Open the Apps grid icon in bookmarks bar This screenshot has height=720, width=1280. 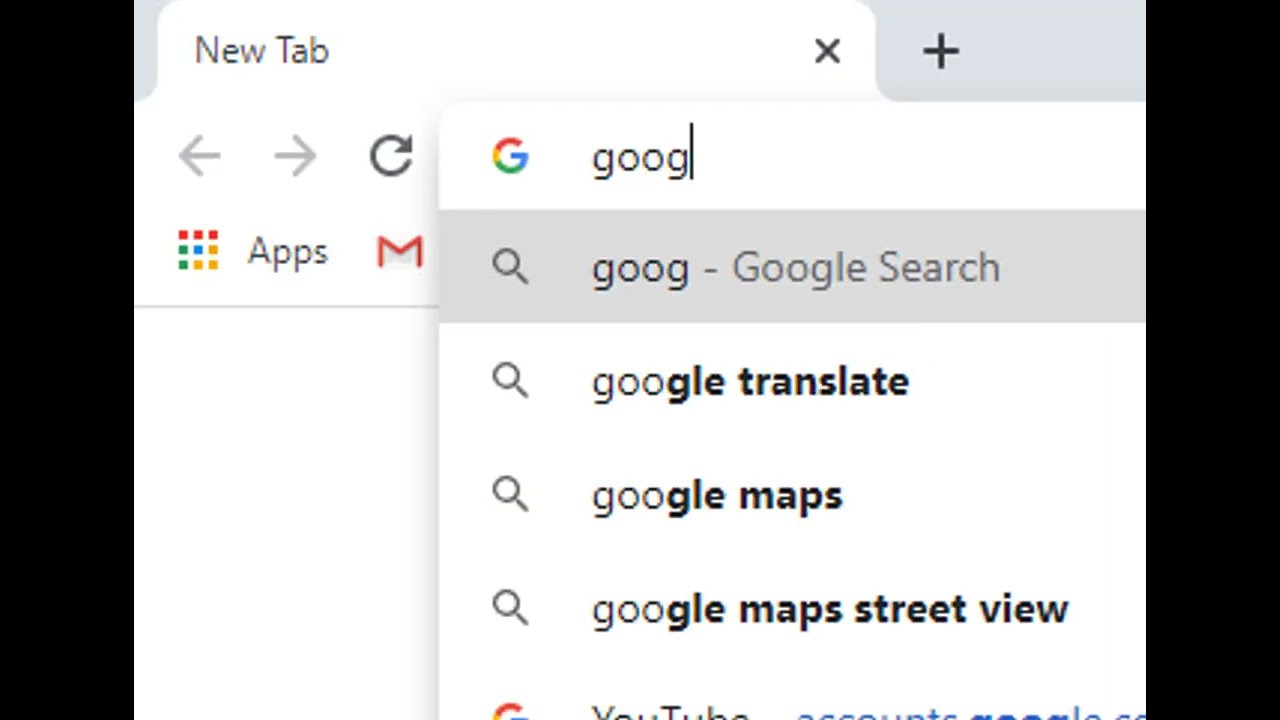click(x=198, y=251)
